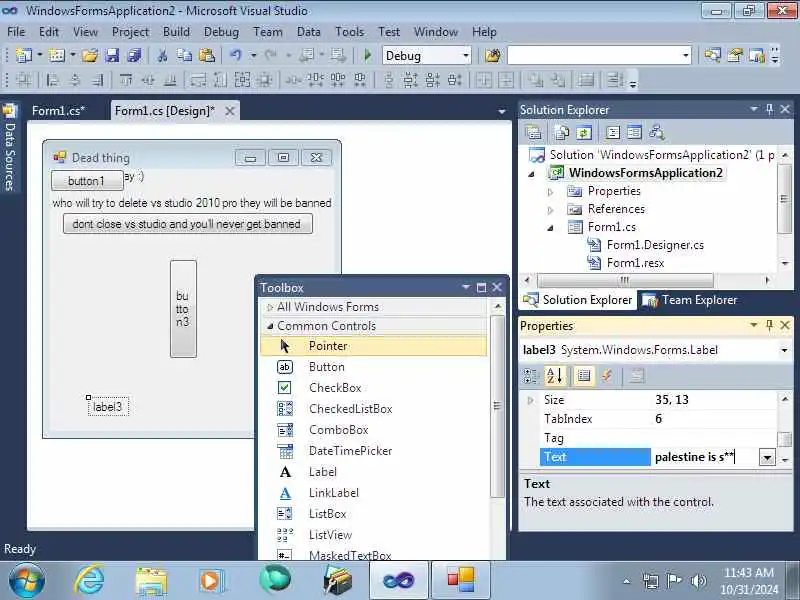Cut selection with the scissors icon
Screen dimensions: 800x600
click(162, 55)
